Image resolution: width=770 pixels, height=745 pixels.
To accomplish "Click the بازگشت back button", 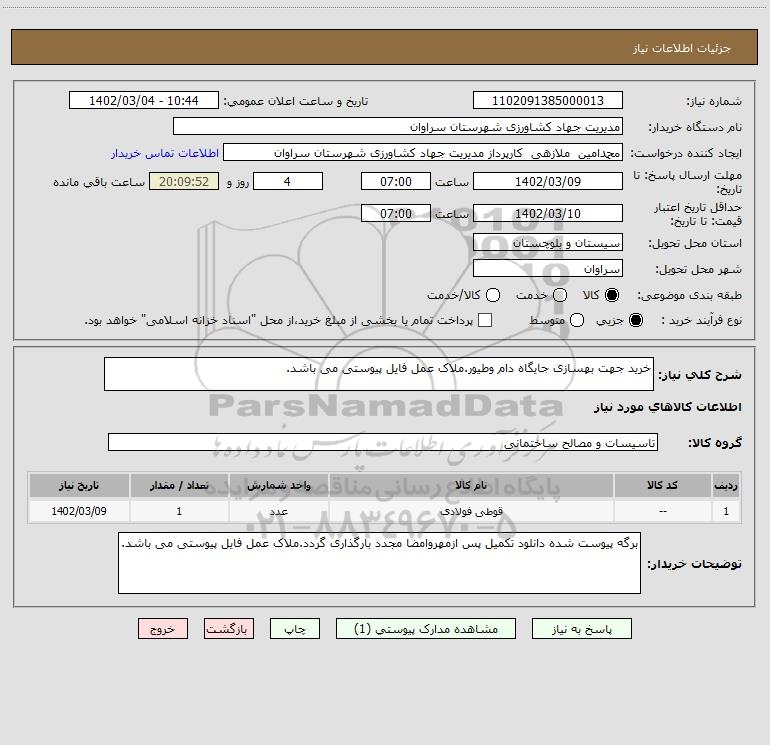I will pos(229,629).
